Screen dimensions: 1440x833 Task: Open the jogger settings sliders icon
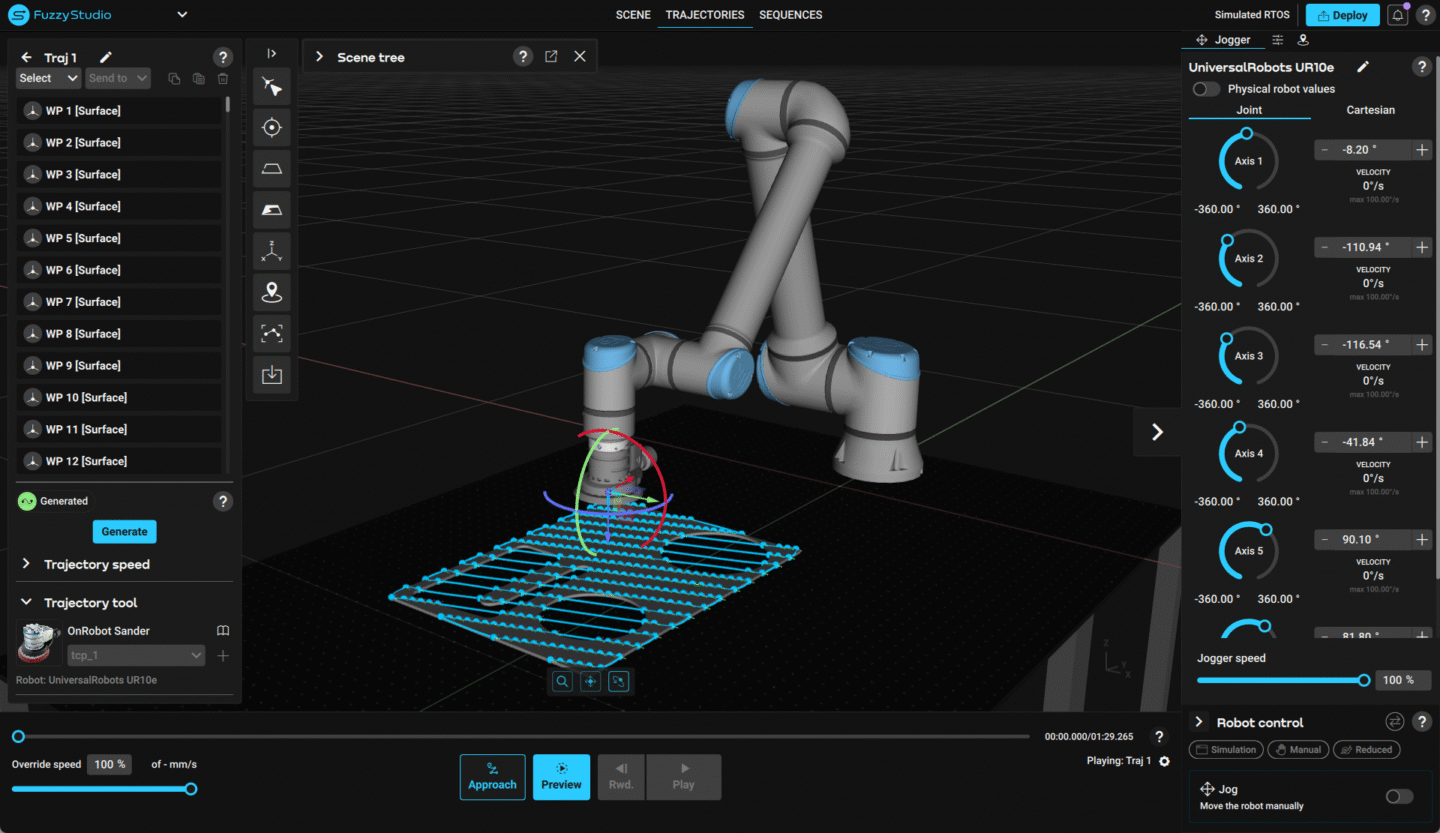[x=1277, y=39]
